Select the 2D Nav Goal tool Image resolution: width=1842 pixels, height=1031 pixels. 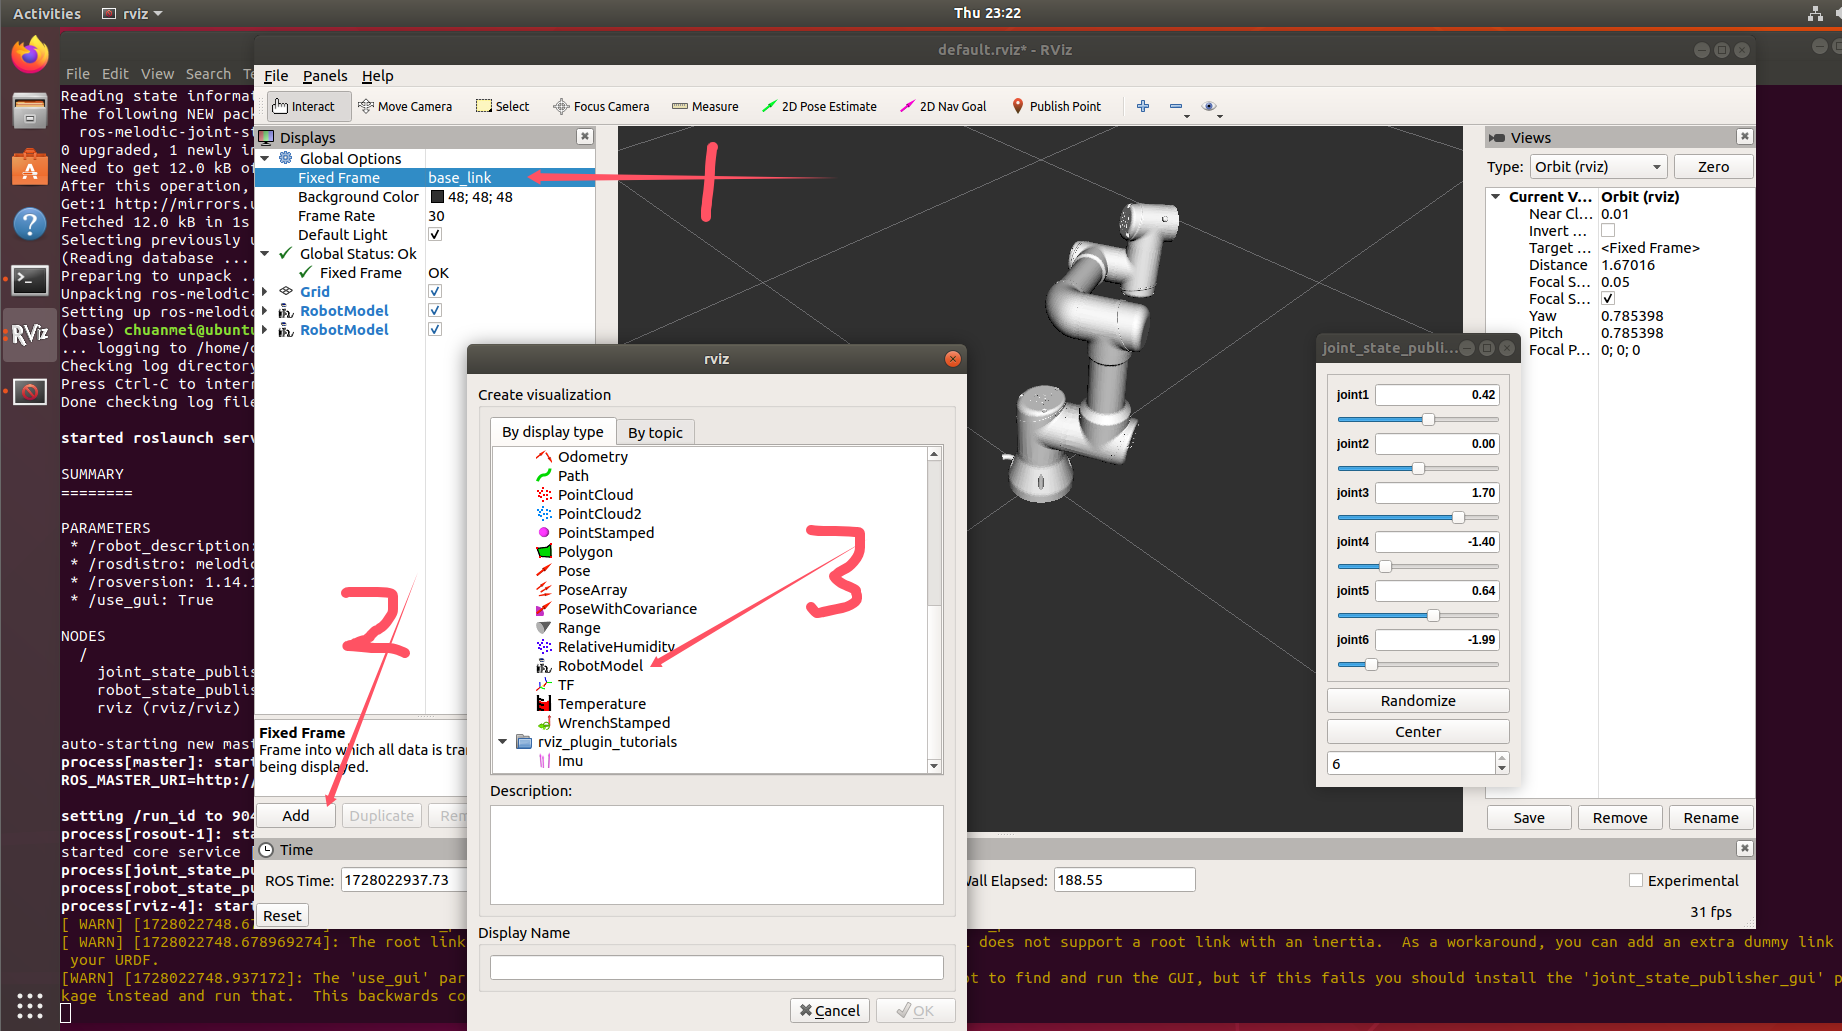coord(943,106)
